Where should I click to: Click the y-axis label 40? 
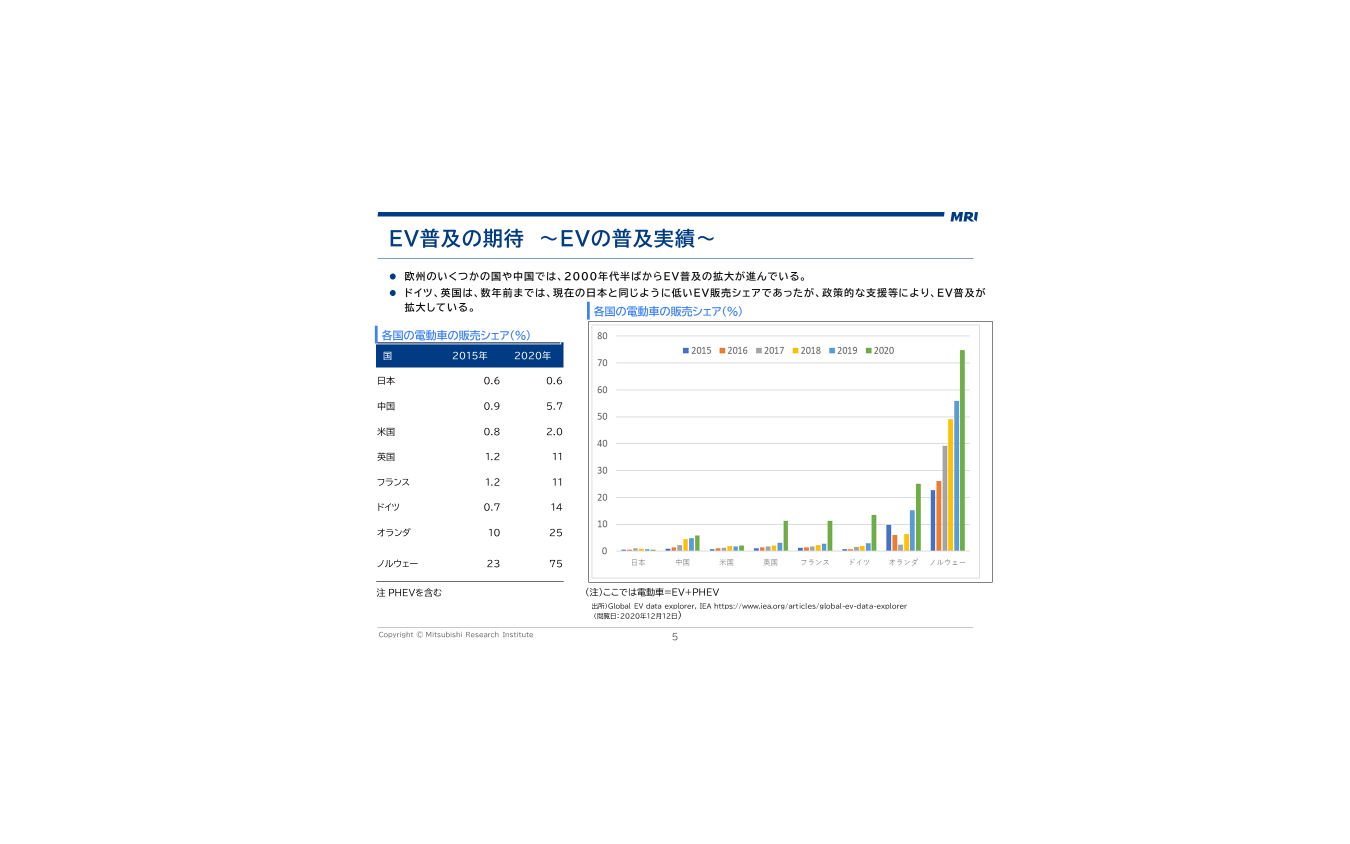point(602,444)
